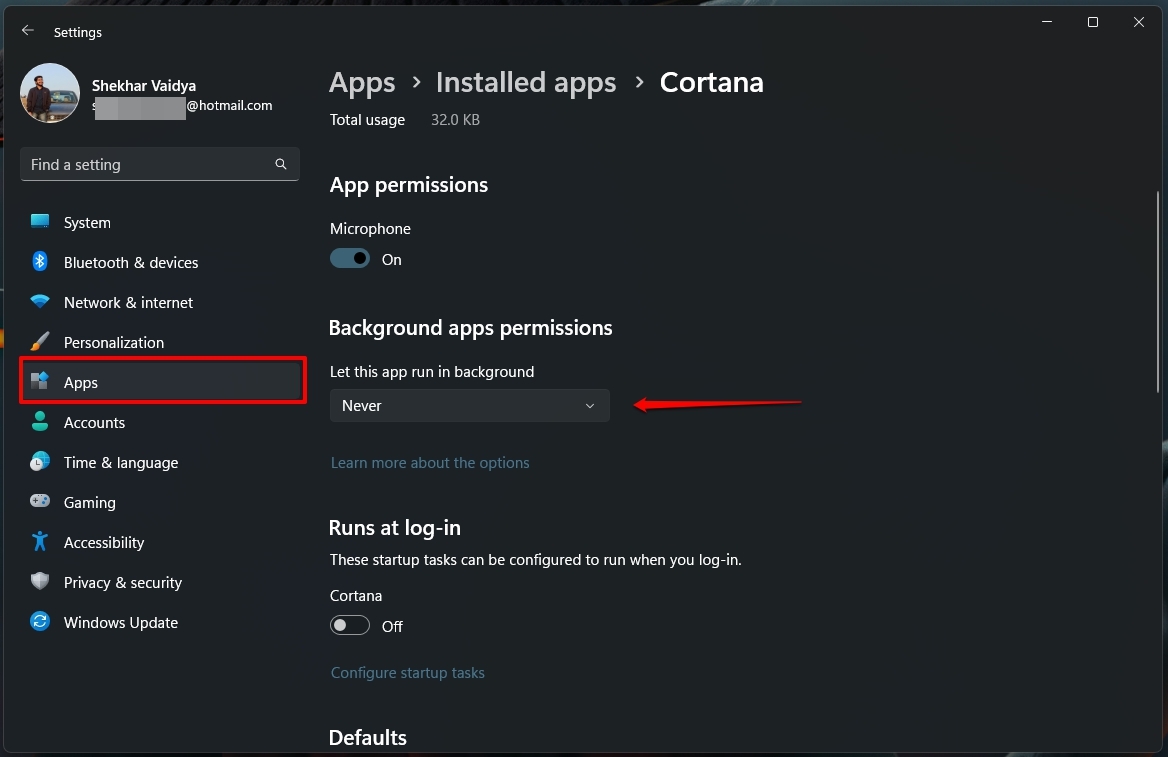Open System settings label
This screenshot has width=1168, height=757.
tap(87, 223)
